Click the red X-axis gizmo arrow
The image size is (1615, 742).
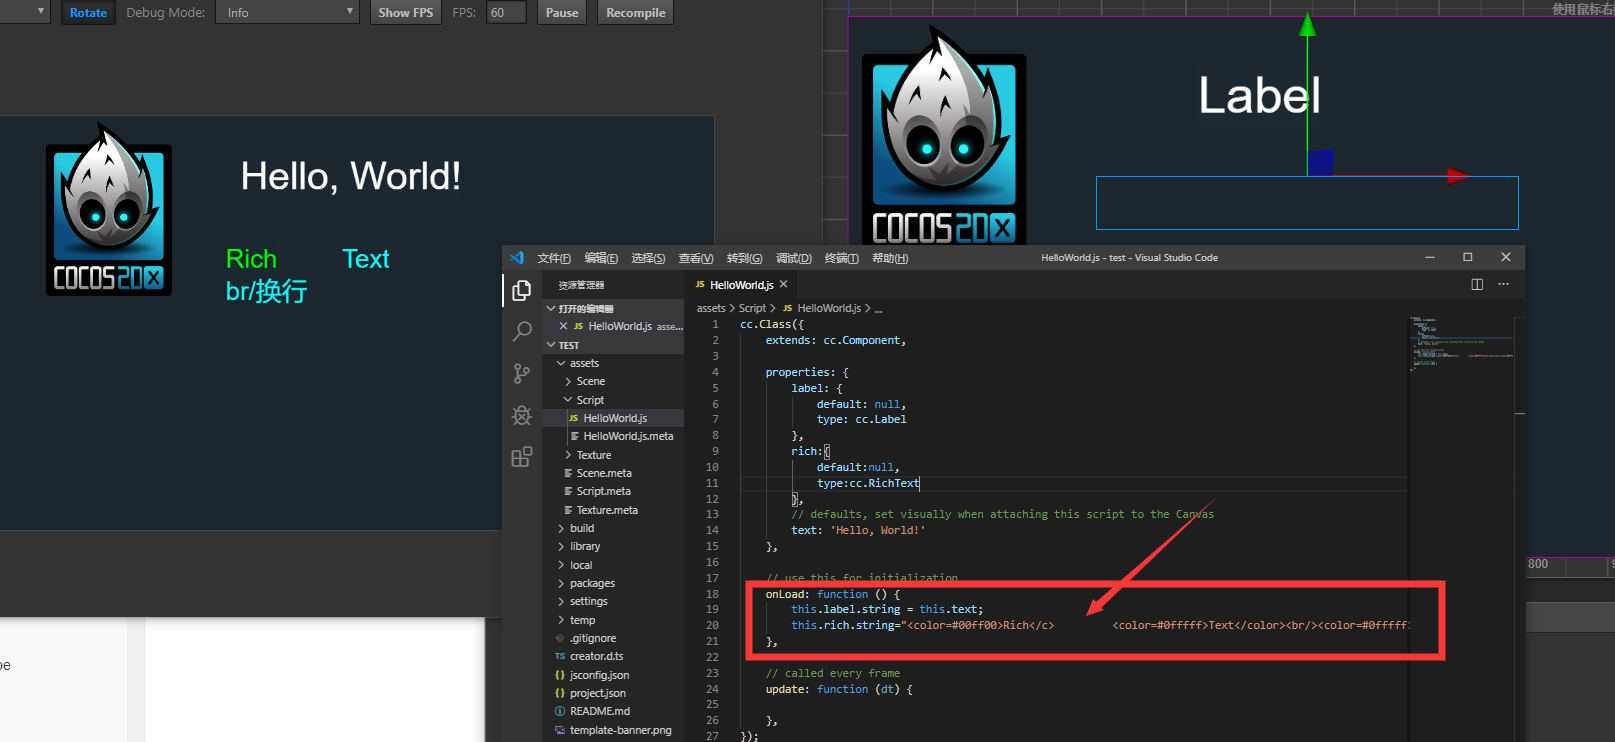click(1457, 176)
